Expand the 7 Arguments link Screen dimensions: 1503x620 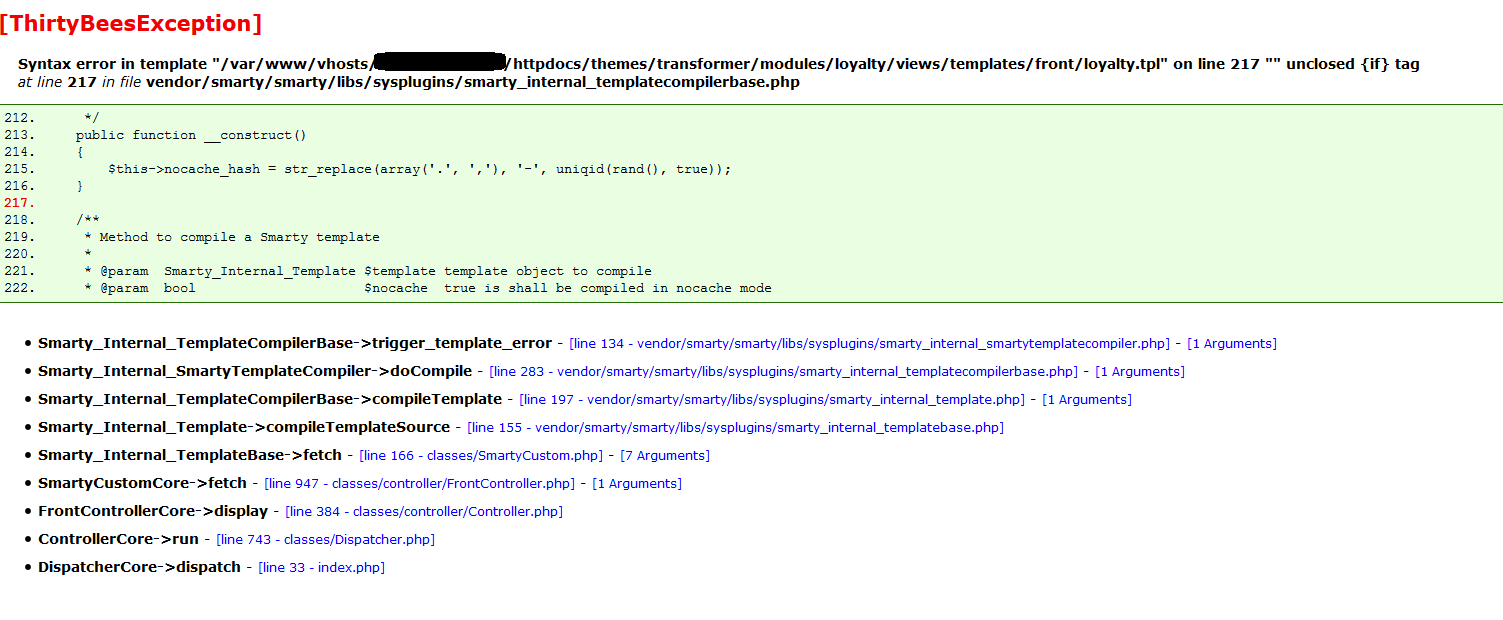[665, 456]
